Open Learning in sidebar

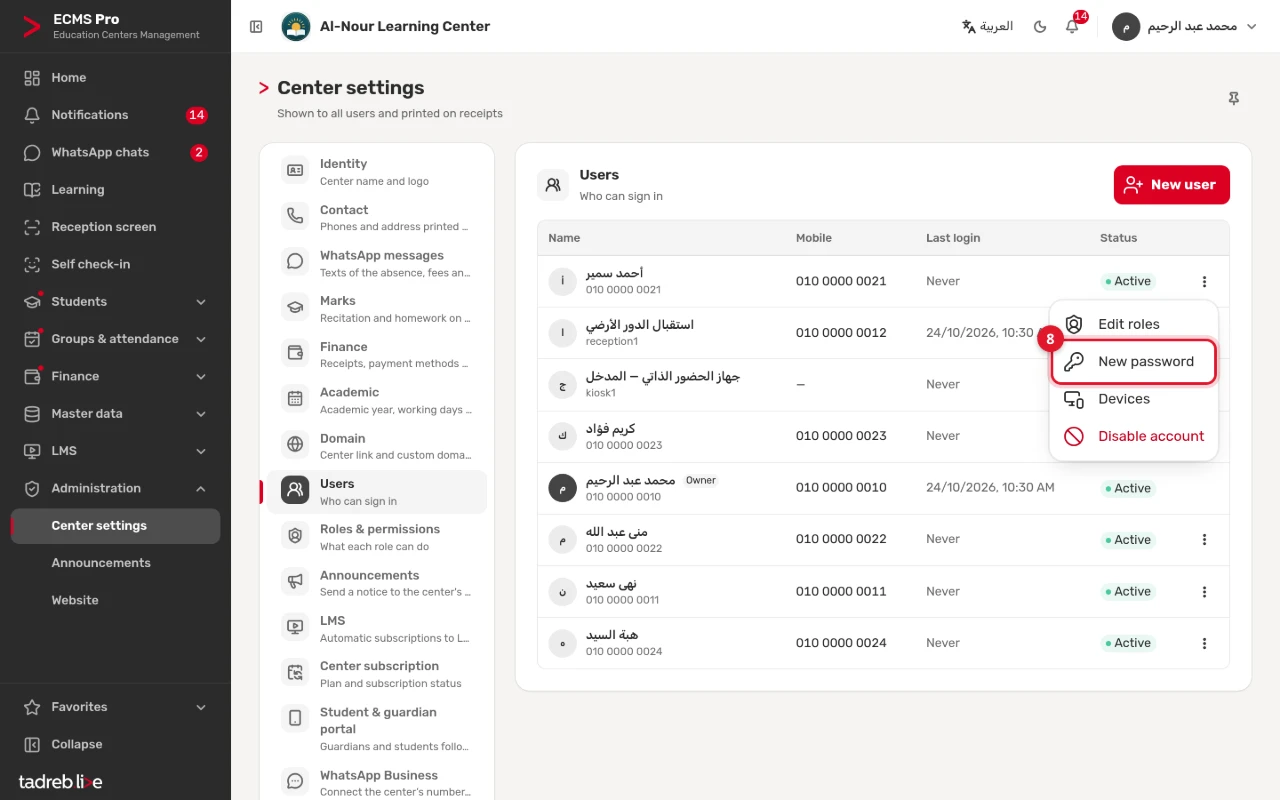click(115, 189)
